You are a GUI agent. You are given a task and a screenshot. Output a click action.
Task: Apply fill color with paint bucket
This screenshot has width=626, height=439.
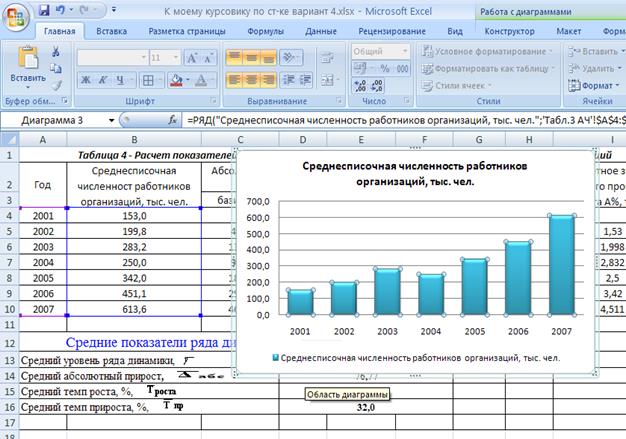(x=176, y=81)
